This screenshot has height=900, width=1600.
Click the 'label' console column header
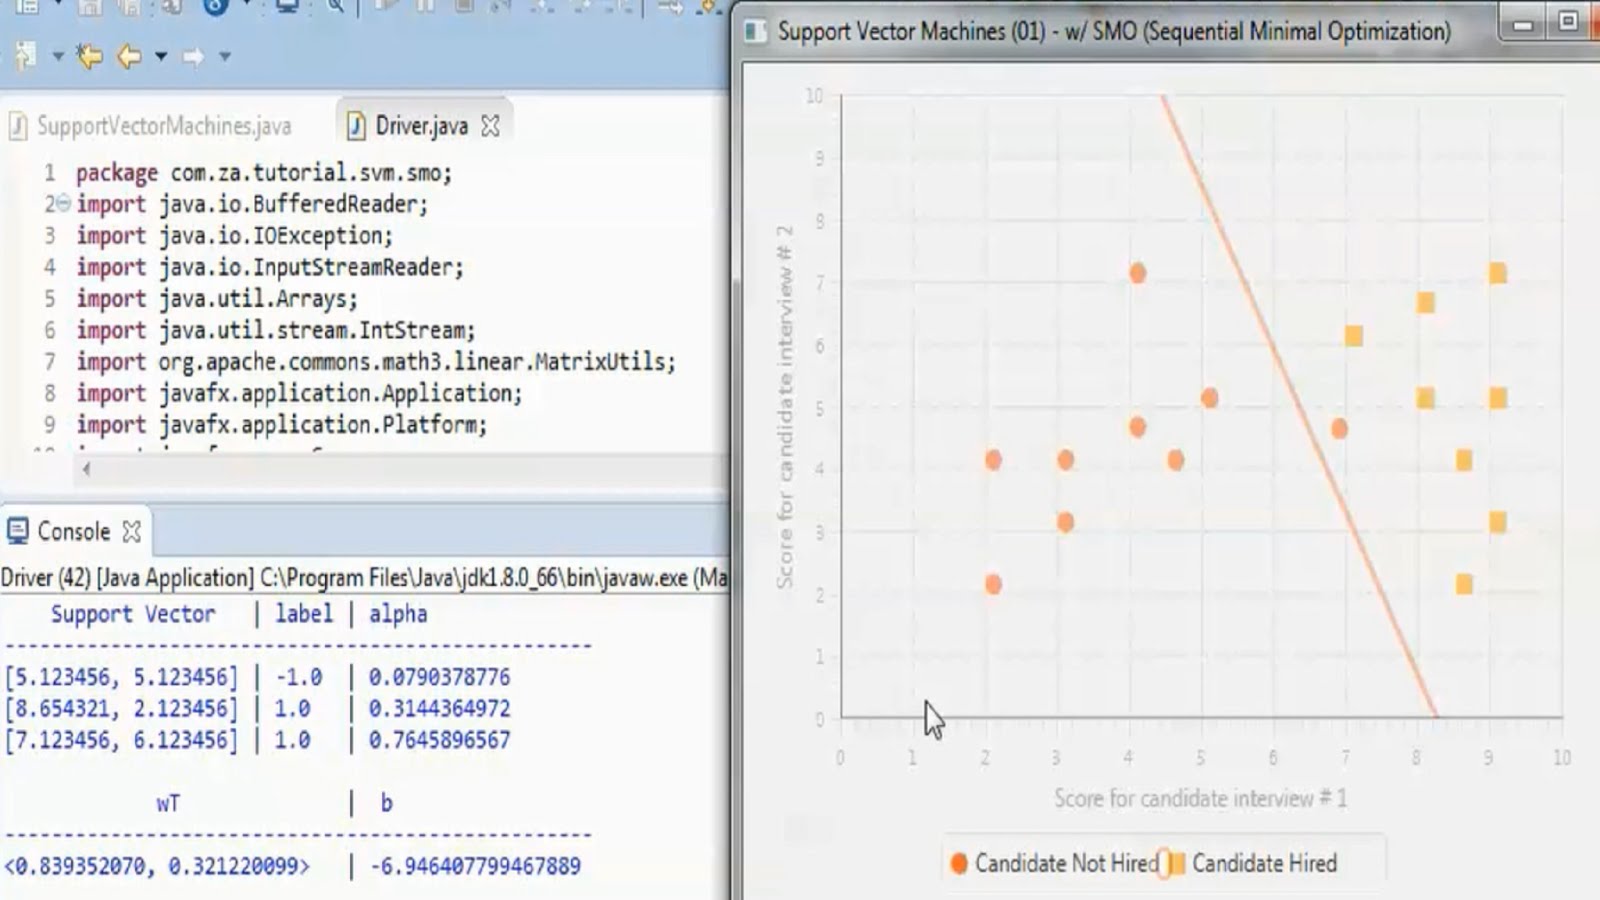304,613
